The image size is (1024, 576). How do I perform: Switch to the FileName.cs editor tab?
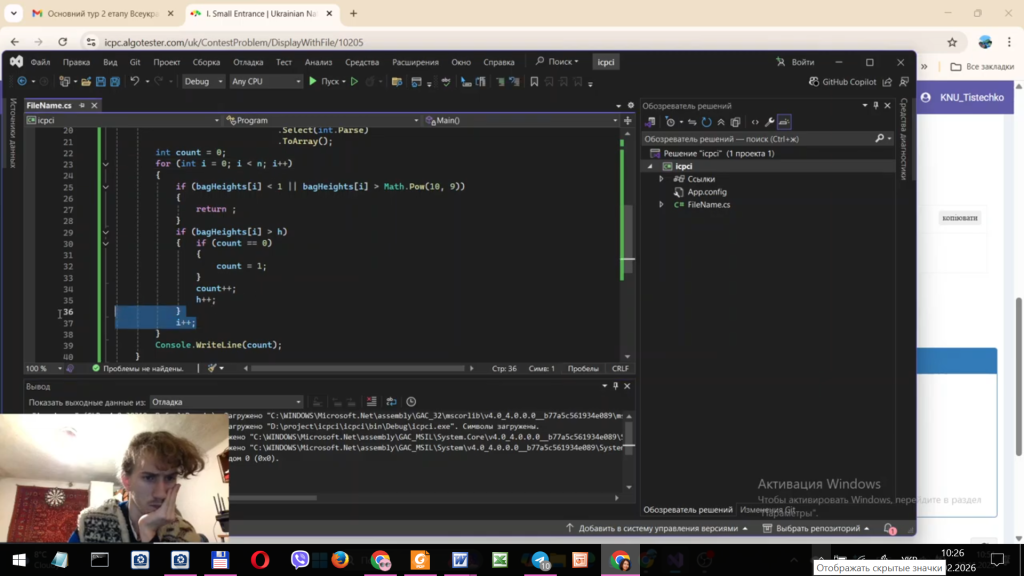coord(48,105)
